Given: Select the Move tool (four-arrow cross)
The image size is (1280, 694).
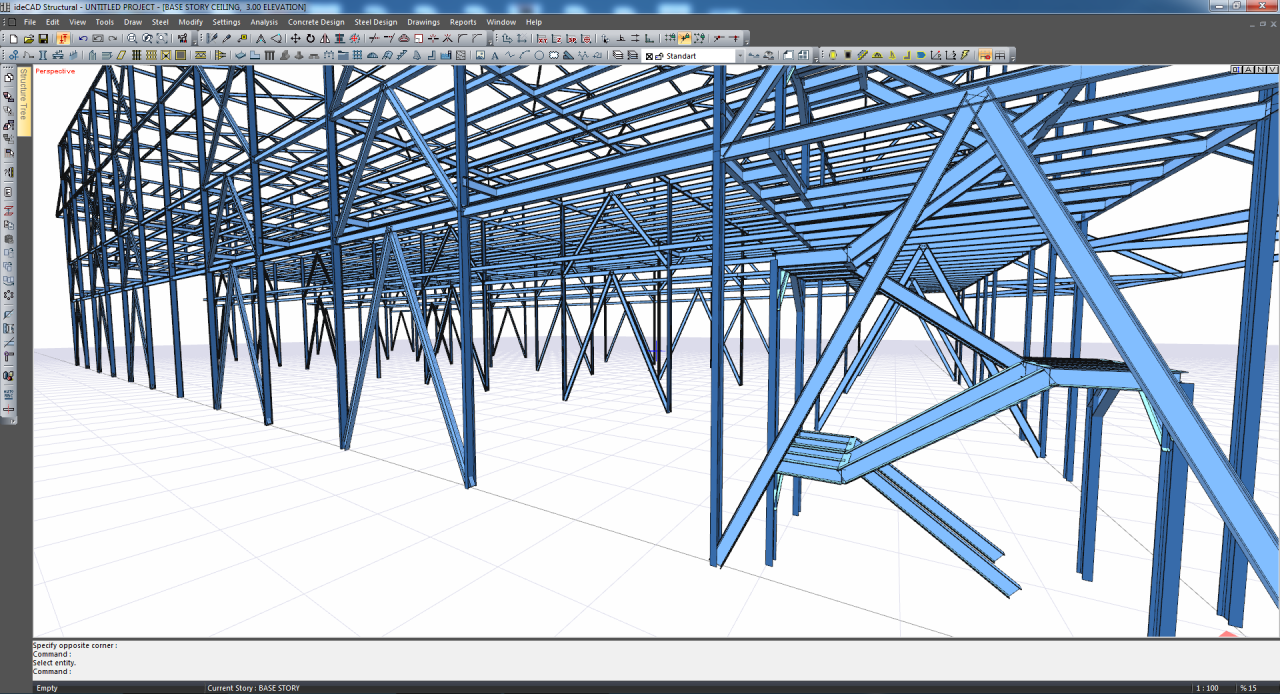Looking at the screenshot, I should click(295, 39).
